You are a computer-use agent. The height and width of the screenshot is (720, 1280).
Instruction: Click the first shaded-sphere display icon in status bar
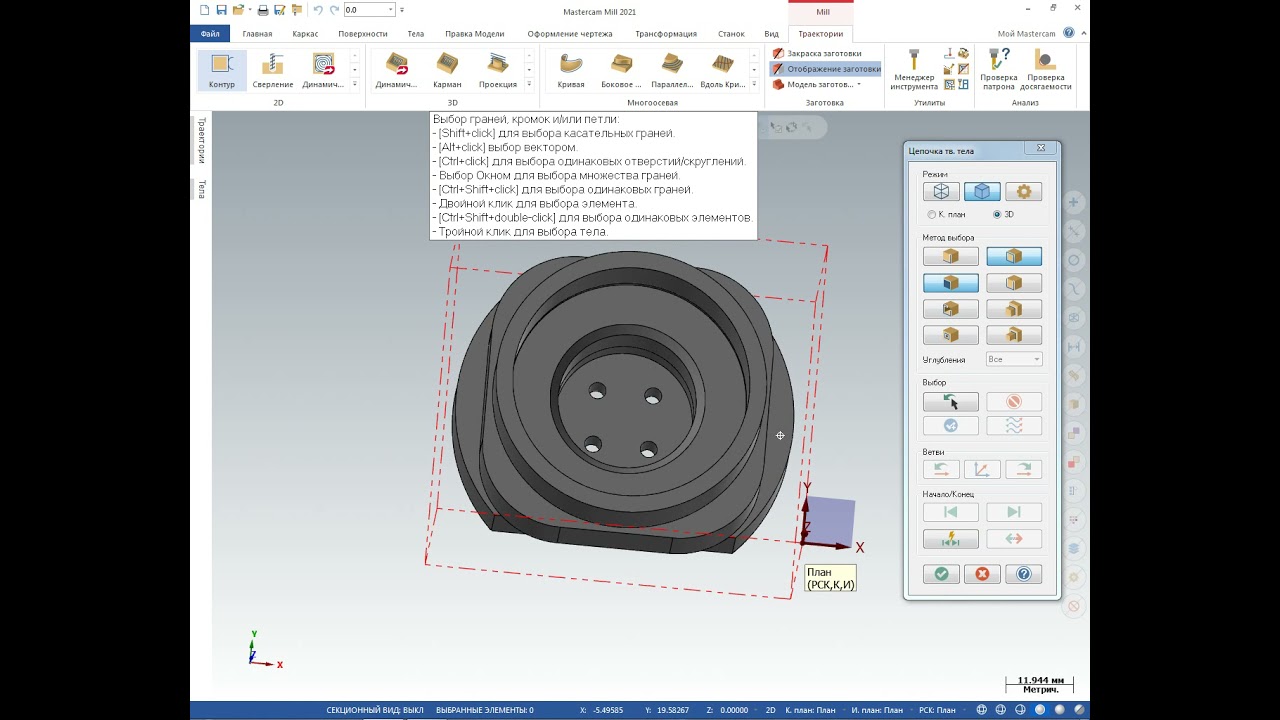coord(1042,710)
